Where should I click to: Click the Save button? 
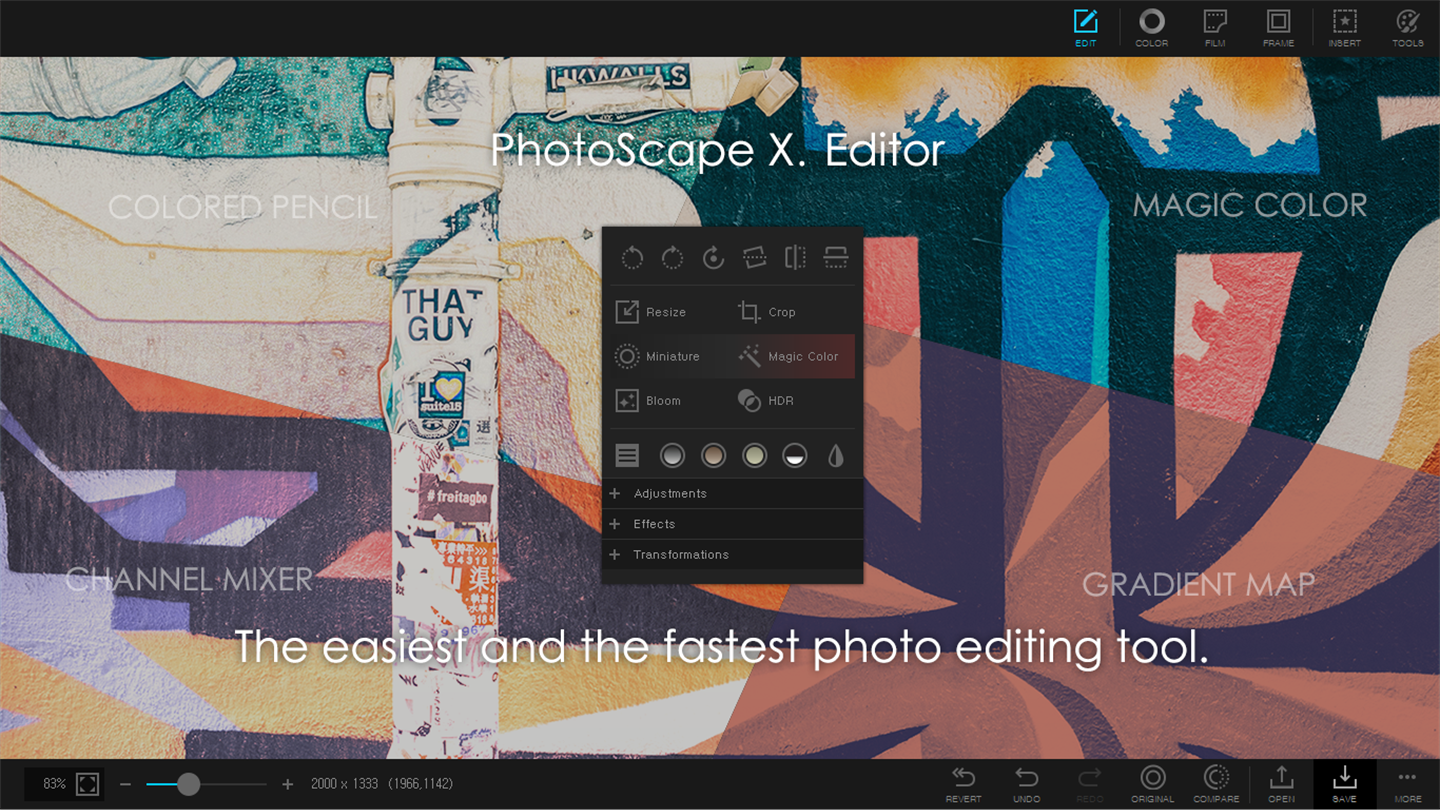[x=1345, y=784]
